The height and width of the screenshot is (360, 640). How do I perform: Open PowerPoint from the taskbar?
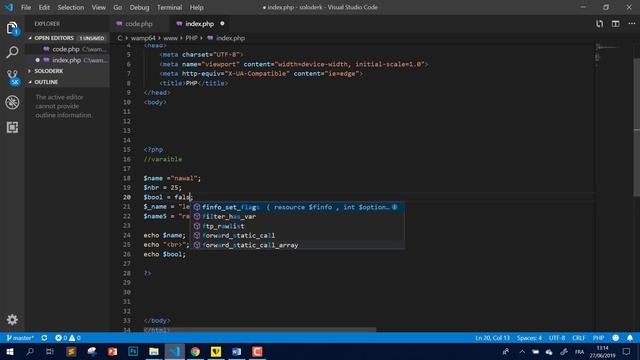[x=112, y=351]
